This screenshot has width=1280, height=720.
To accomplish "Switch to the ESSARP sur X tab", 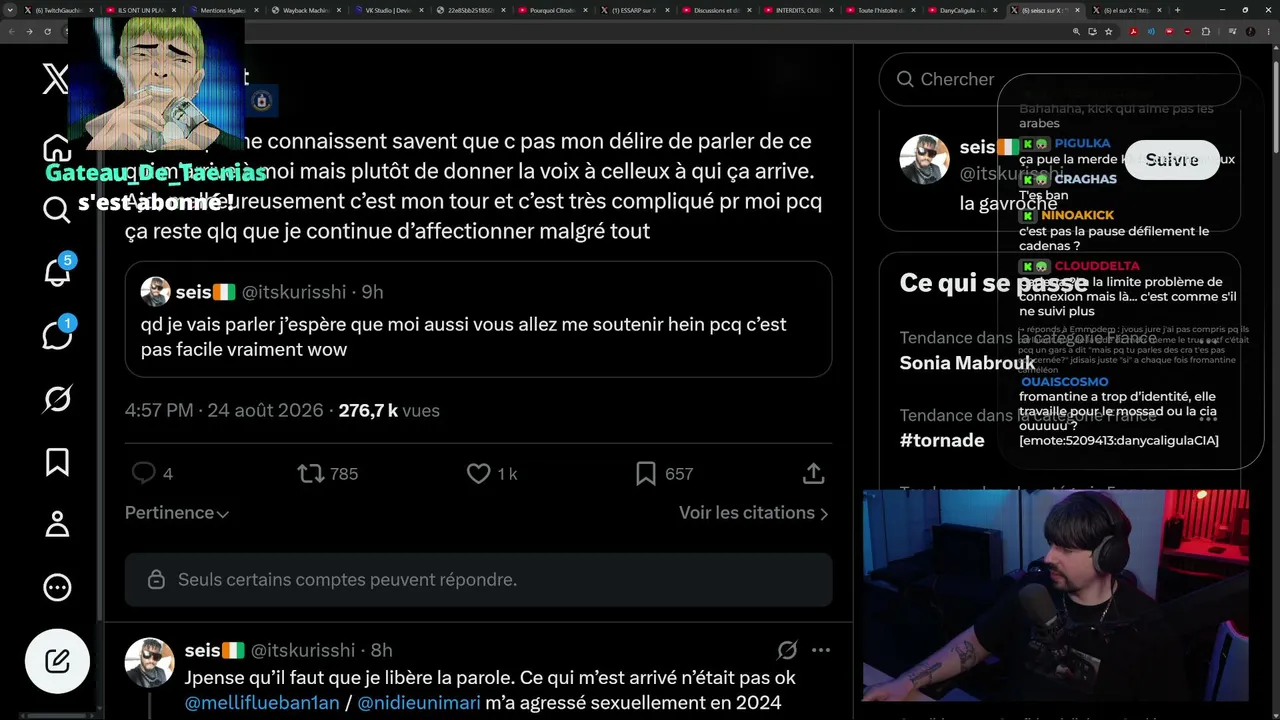I will coord(634,10).
